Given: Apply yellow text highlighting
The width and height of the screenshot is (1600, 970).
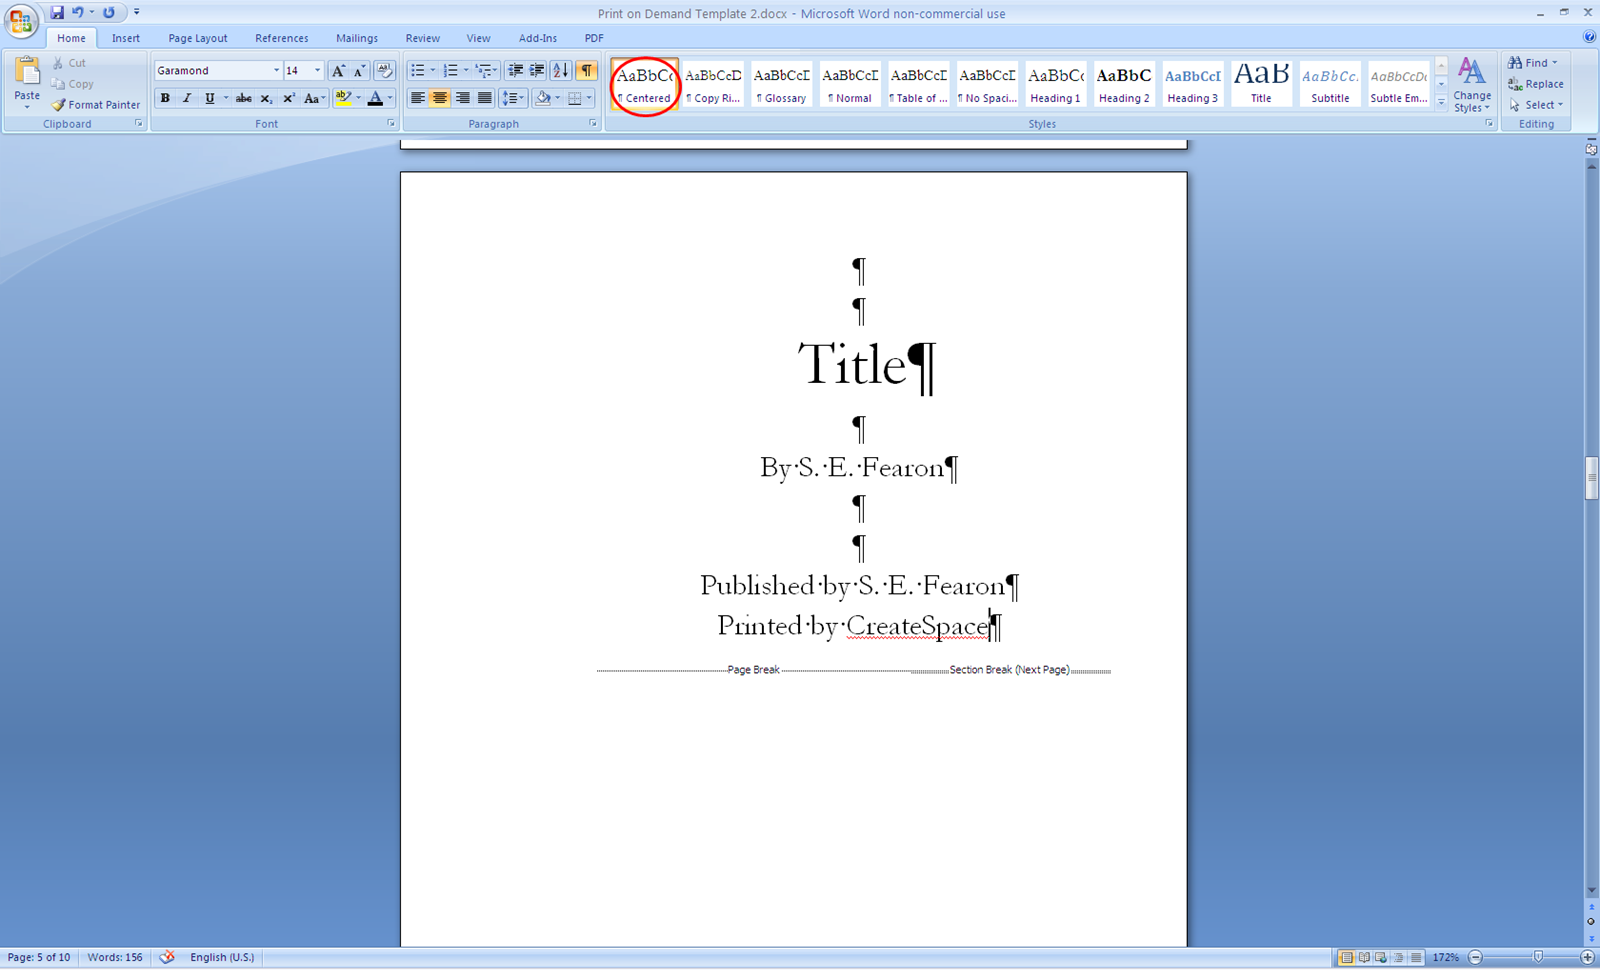Looking at the screenshot, I should point(341,99).
